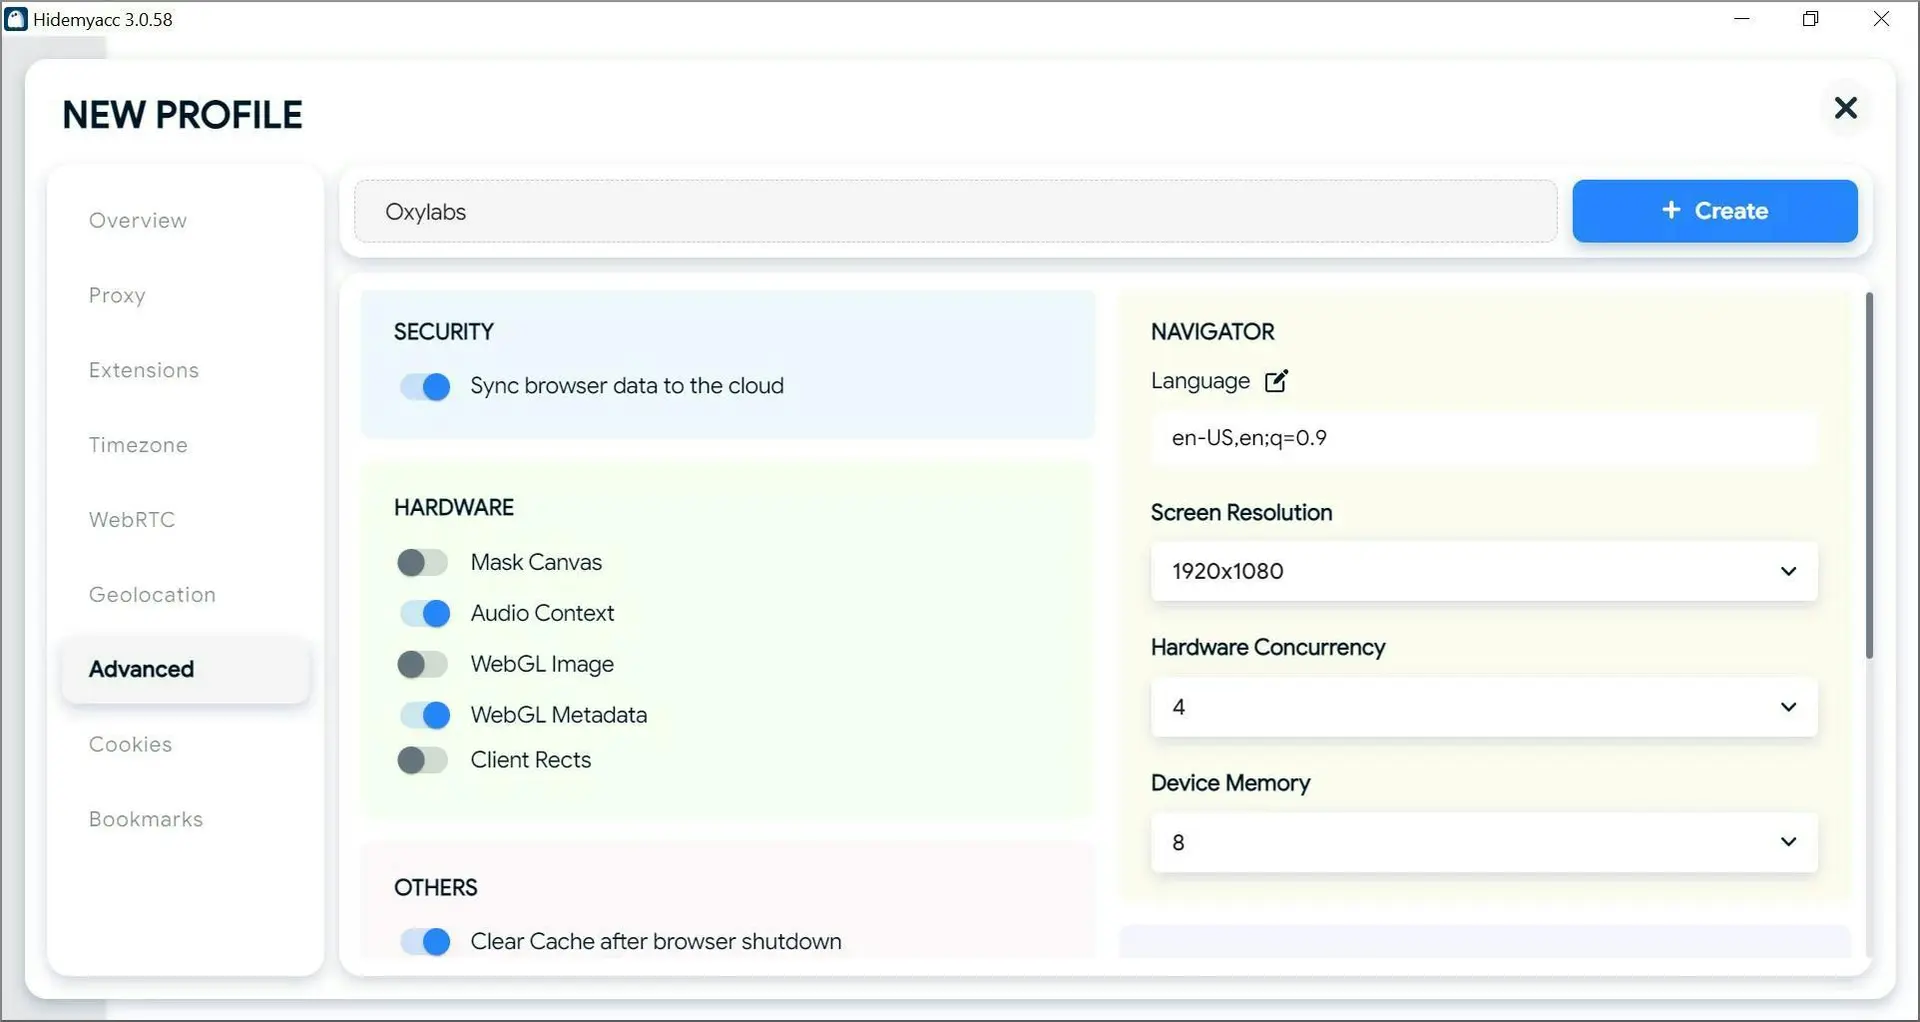The height and width of the screenshot is (1022, 1920).
Task: Click the vertical scrollbar in the settings panel
Action: coord(1868,476)
